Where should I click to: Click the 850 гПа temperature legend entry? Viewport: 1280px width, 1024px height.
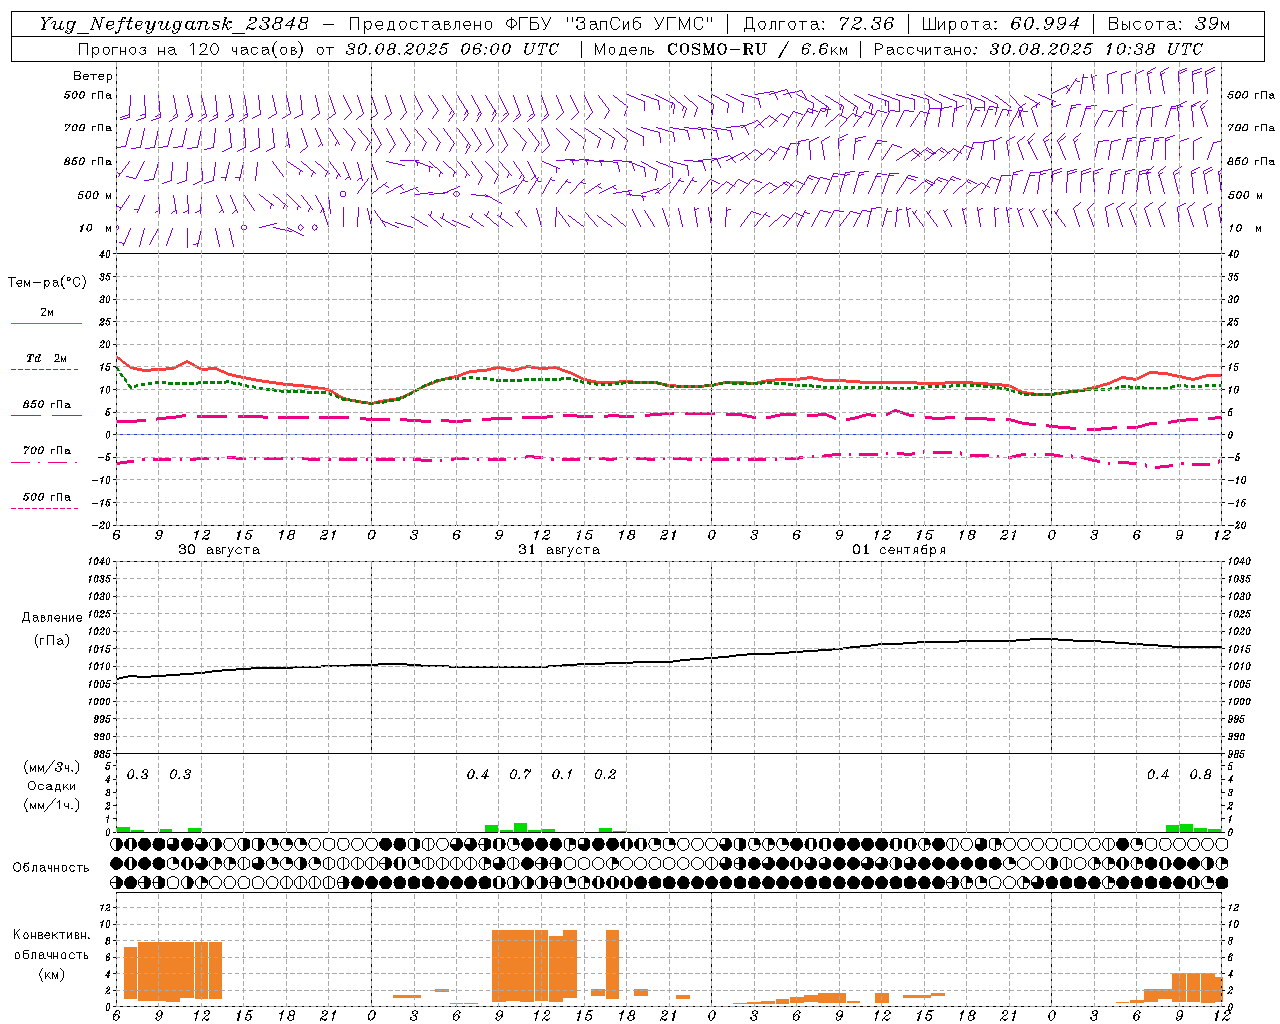coord(46,405)
